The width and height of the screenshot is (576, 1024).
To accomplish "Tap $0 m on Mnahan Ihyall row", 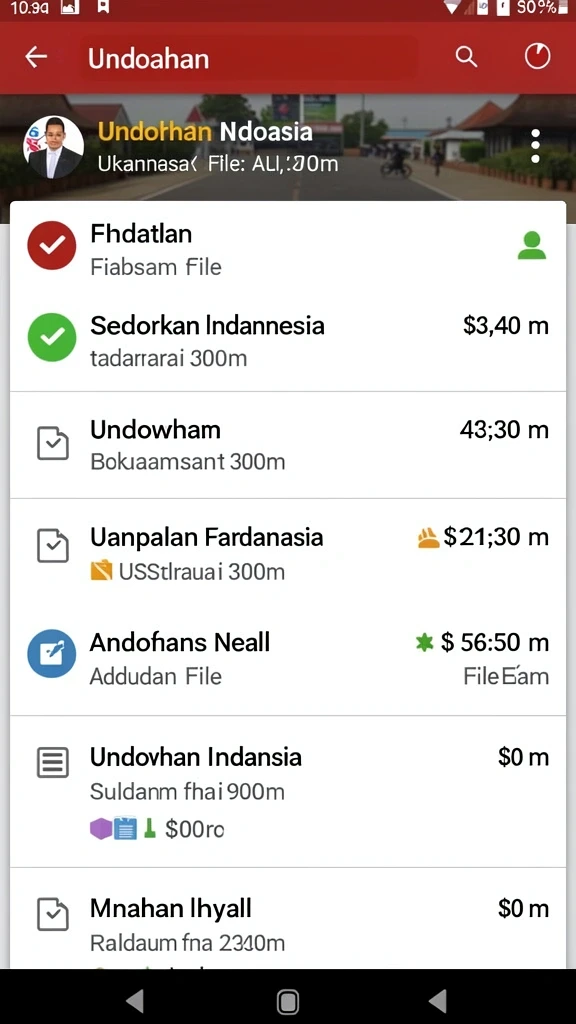I will (523, 908).
